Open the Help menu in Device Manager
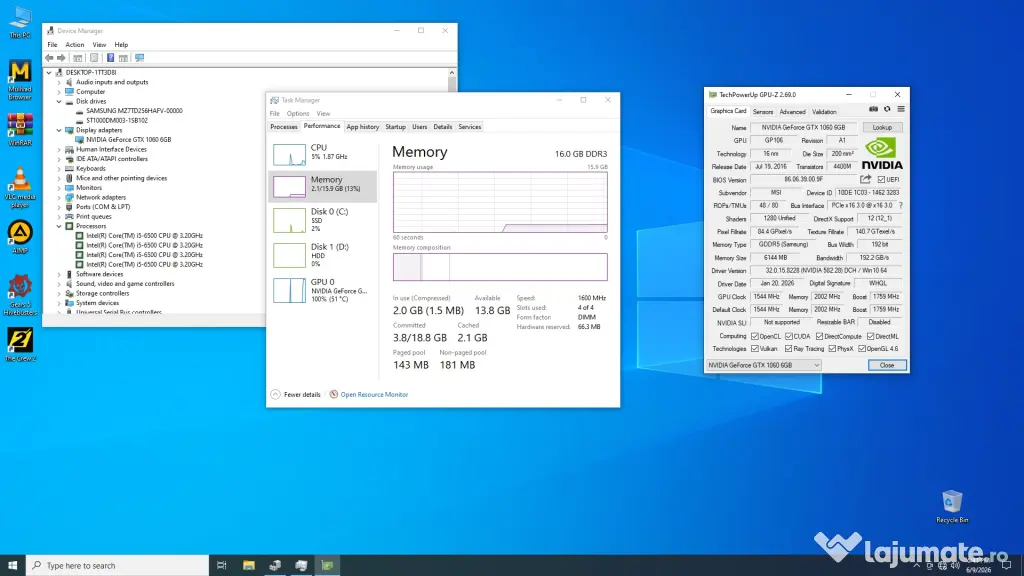 (121, 44)
